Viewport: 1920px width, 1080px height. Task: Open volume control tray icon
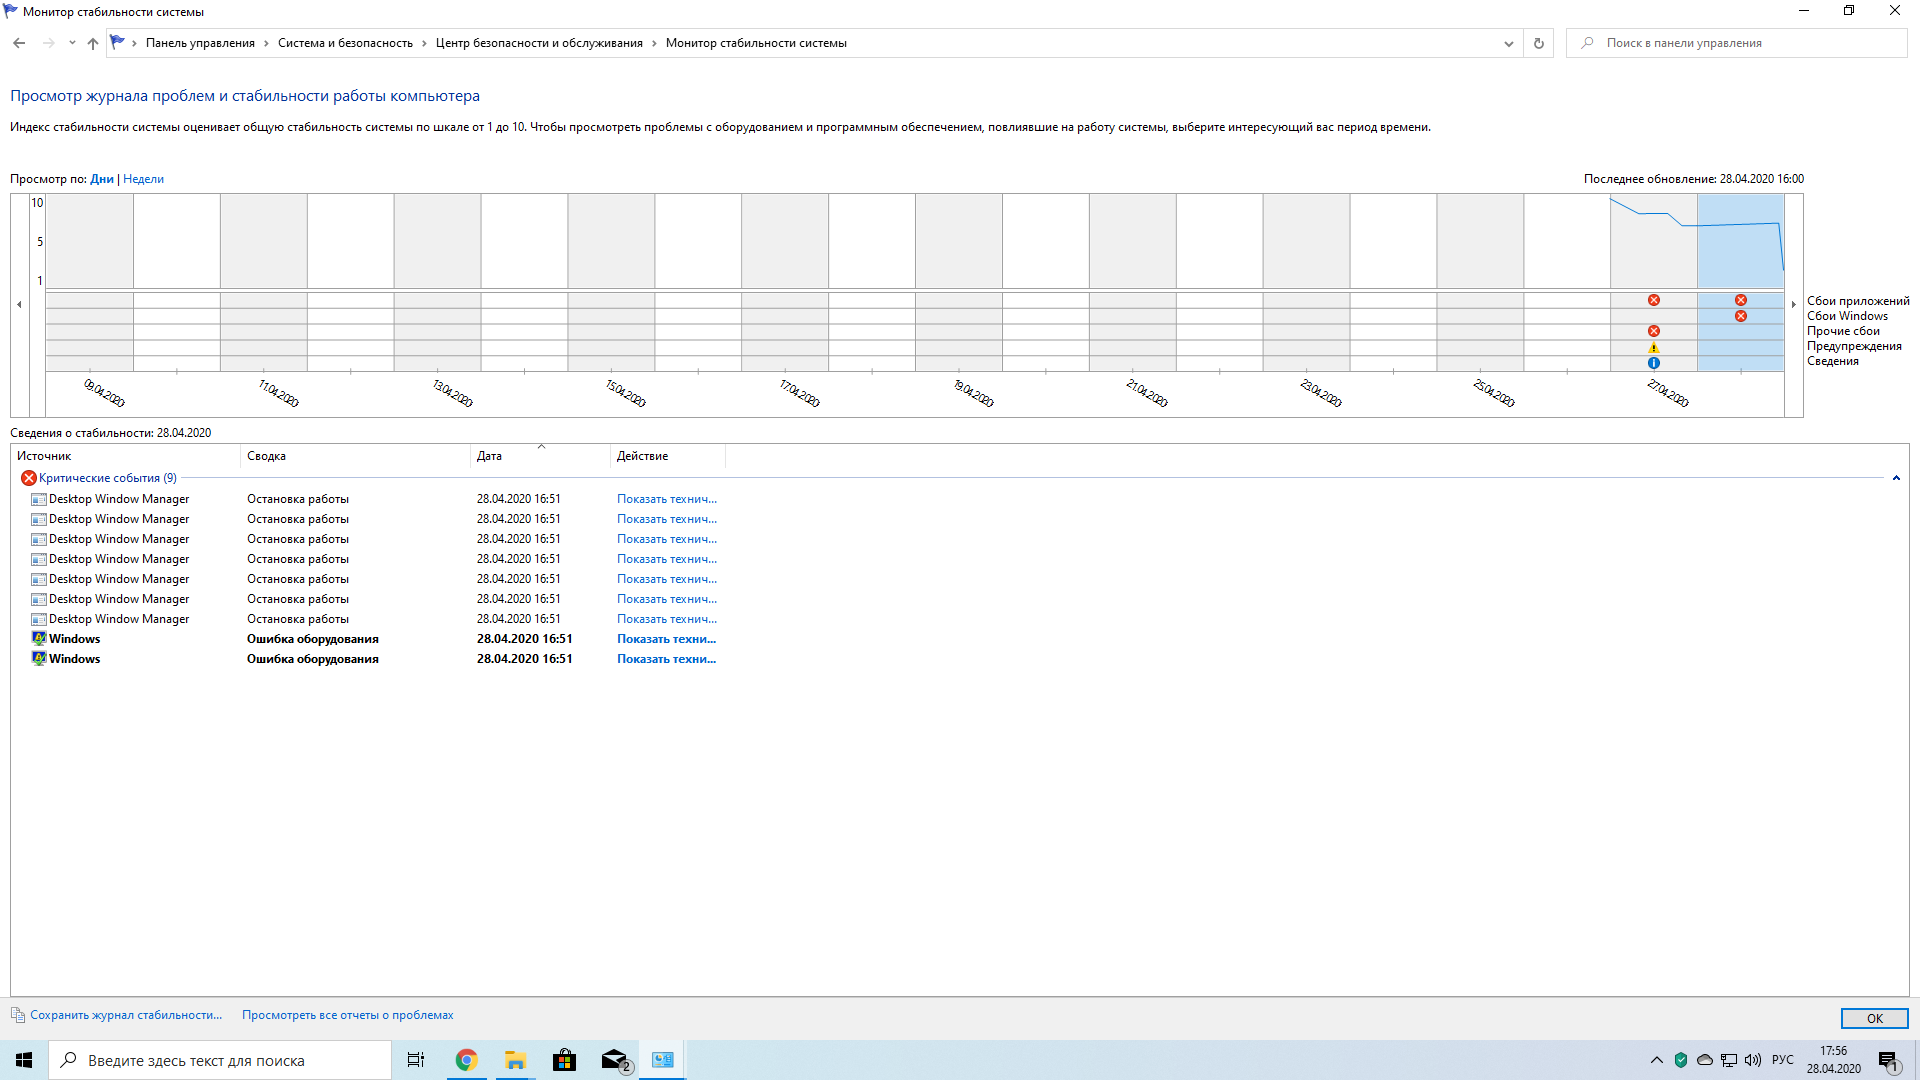pos(1753,1060)
